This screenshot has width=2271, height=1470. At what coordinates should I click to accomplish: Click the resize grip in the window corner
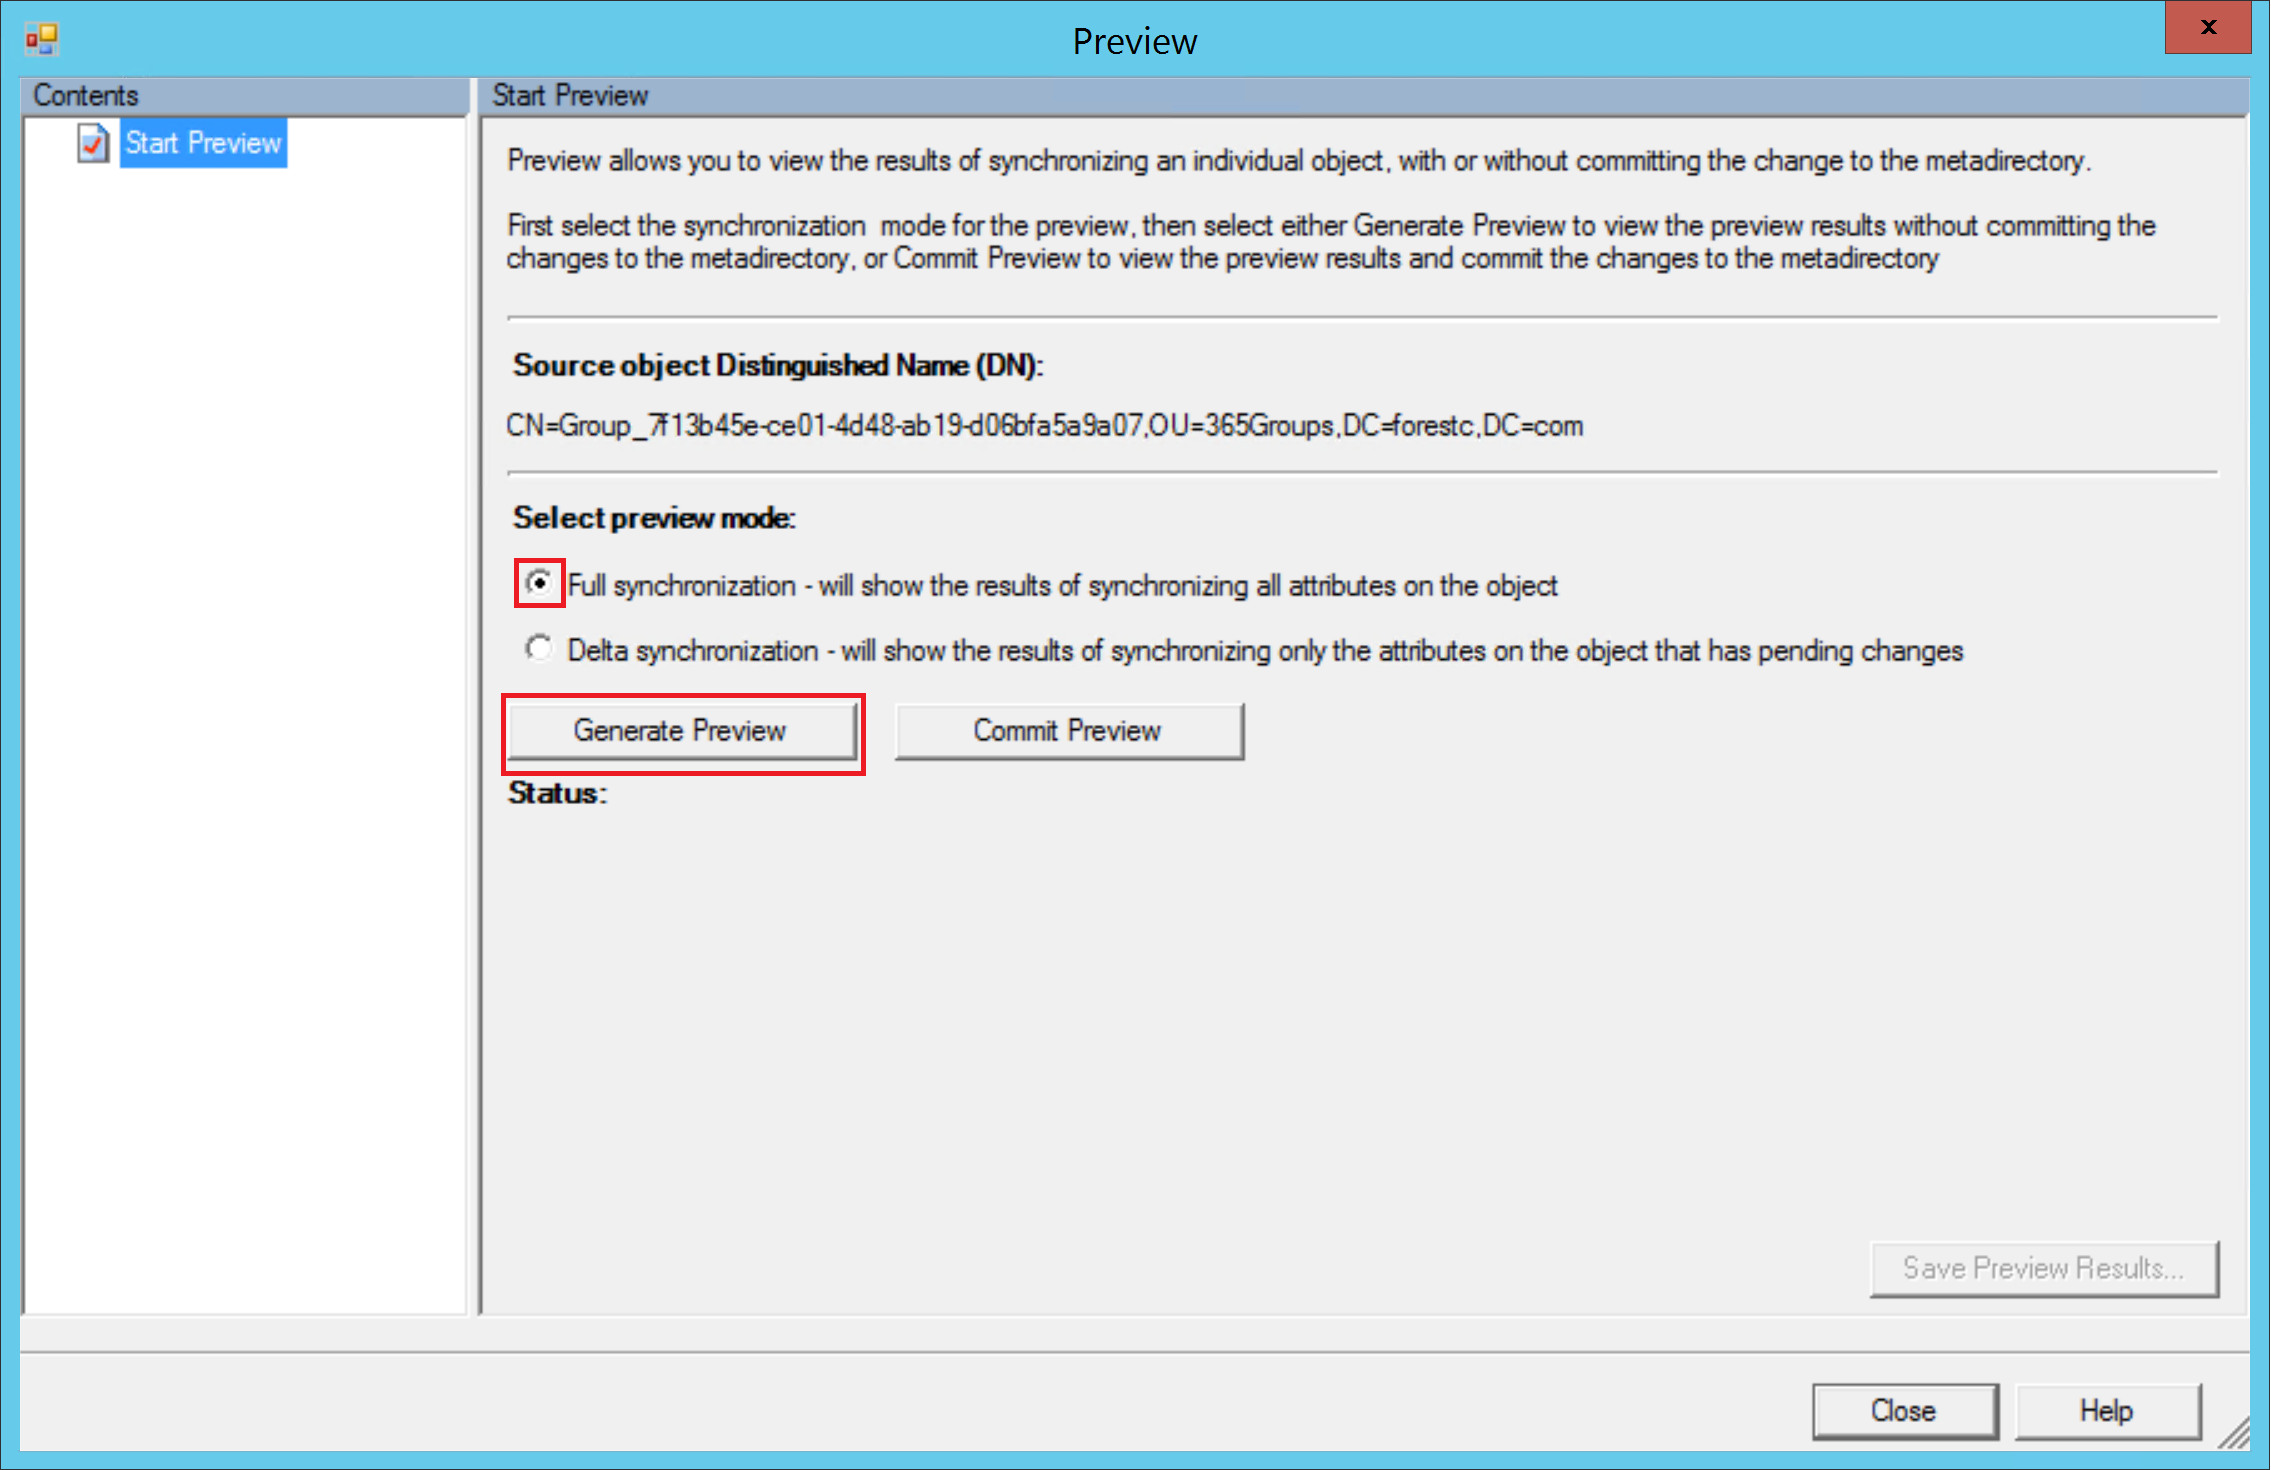click(x=2235, y=1435)
